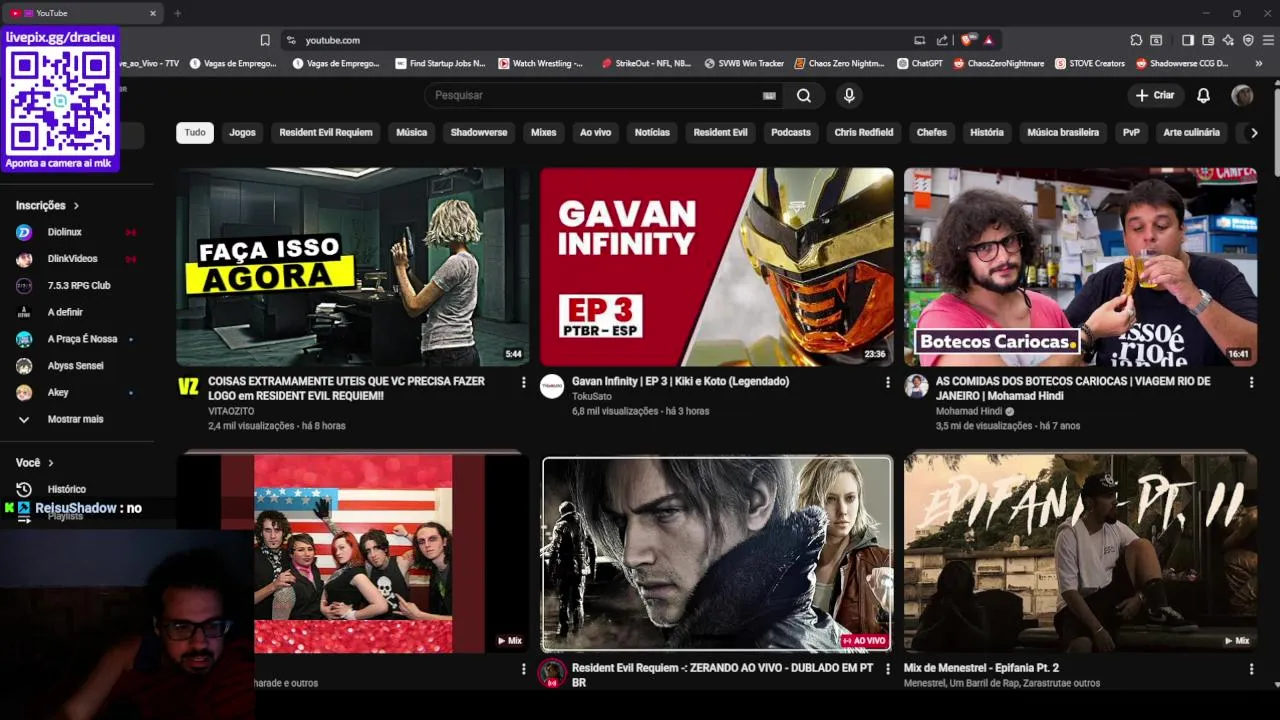Open the on-screen keyboard icon in search box
This screenshot has height=720, width=1280.
tap(769, 95)
